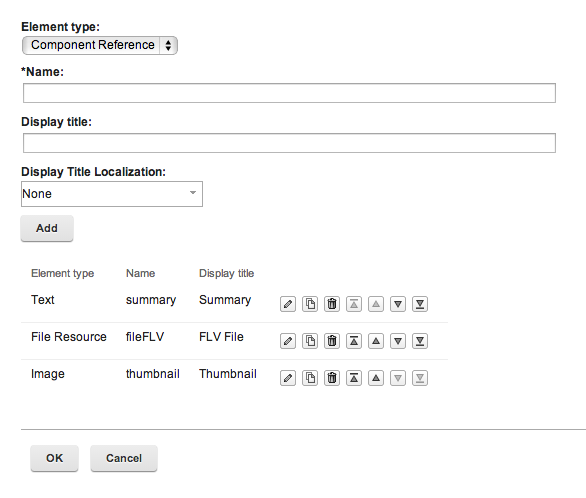Click the Add button
Viewport: 586px width, 498px height.
click(x=47, y=228)
